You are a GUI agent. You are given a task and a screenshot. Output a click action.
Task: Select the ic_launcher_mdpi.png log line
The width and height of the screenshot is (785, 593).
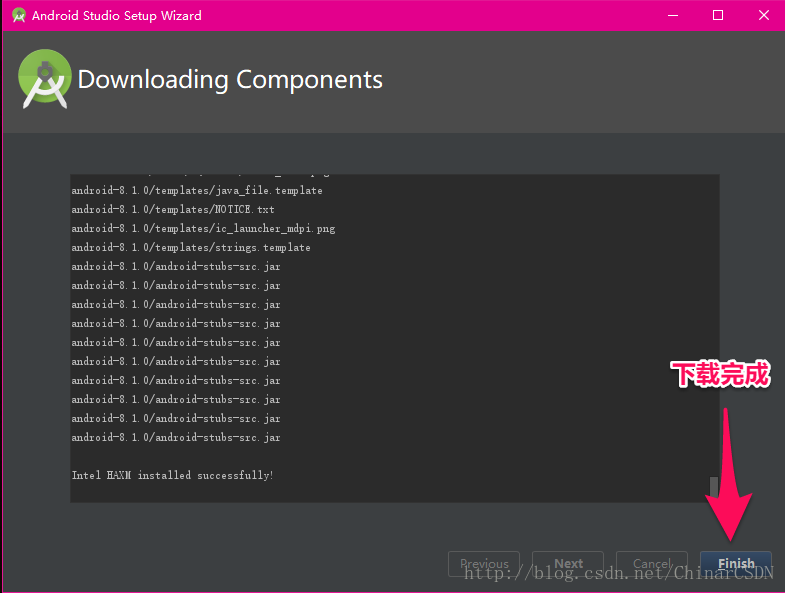(x=203, y=228)
